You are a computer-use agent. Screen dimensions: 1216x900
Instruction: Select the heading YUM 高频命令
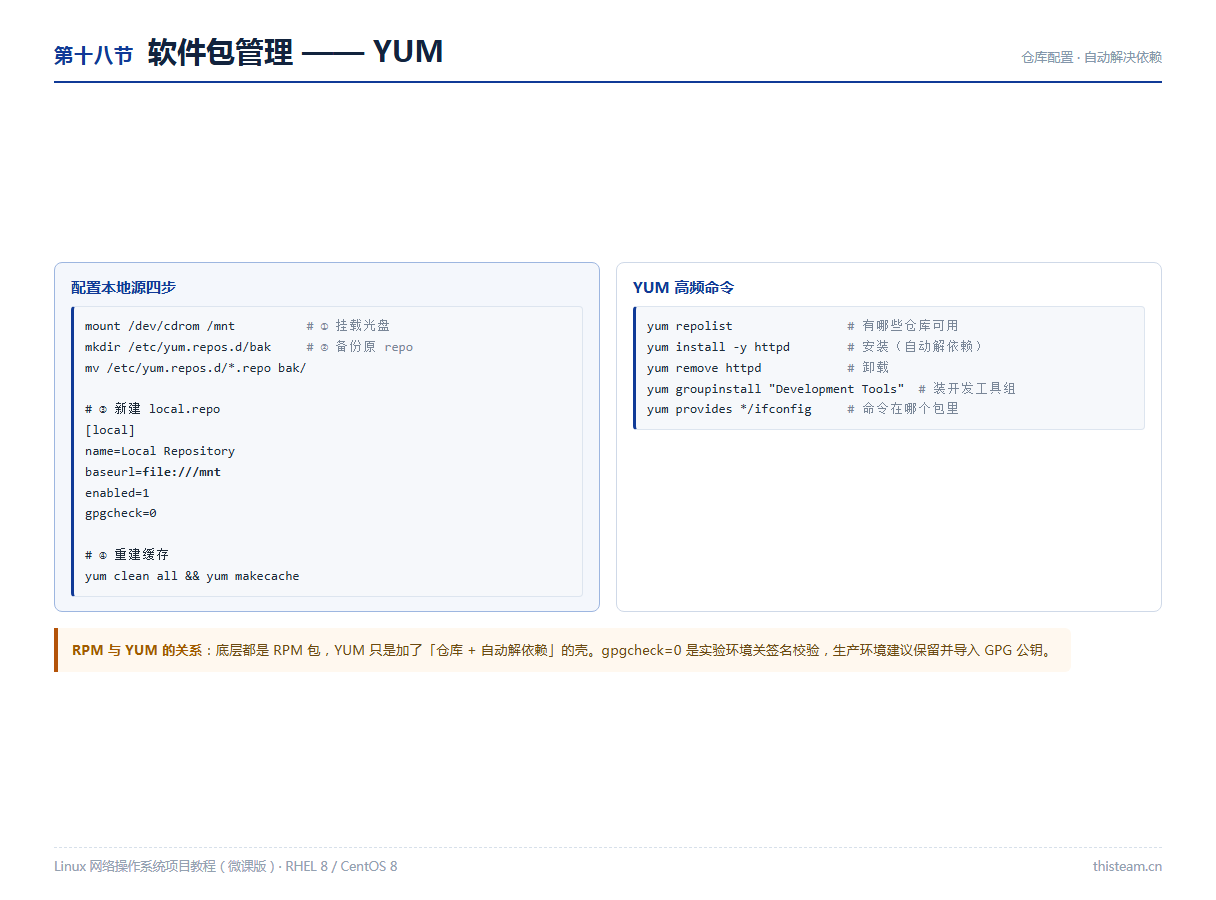(x=684, y=287)
